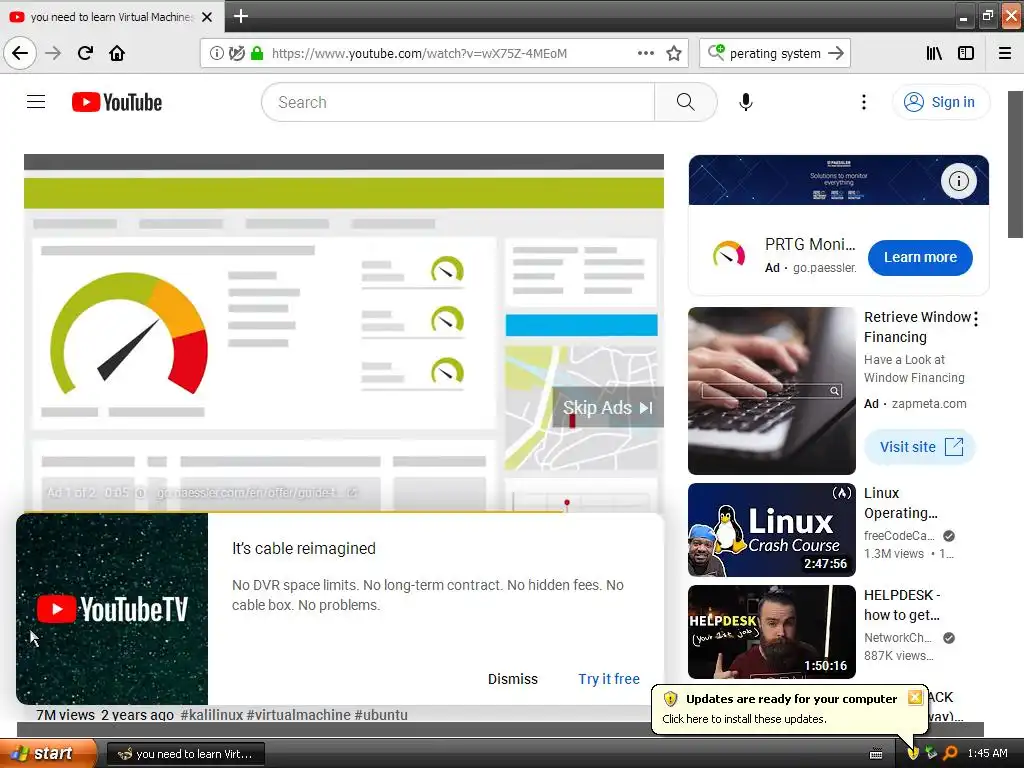The width and height of the screenshot is (1024, 768).
Task: Open YouTube settings three-dot menu
Action: (x=863, y=102)
